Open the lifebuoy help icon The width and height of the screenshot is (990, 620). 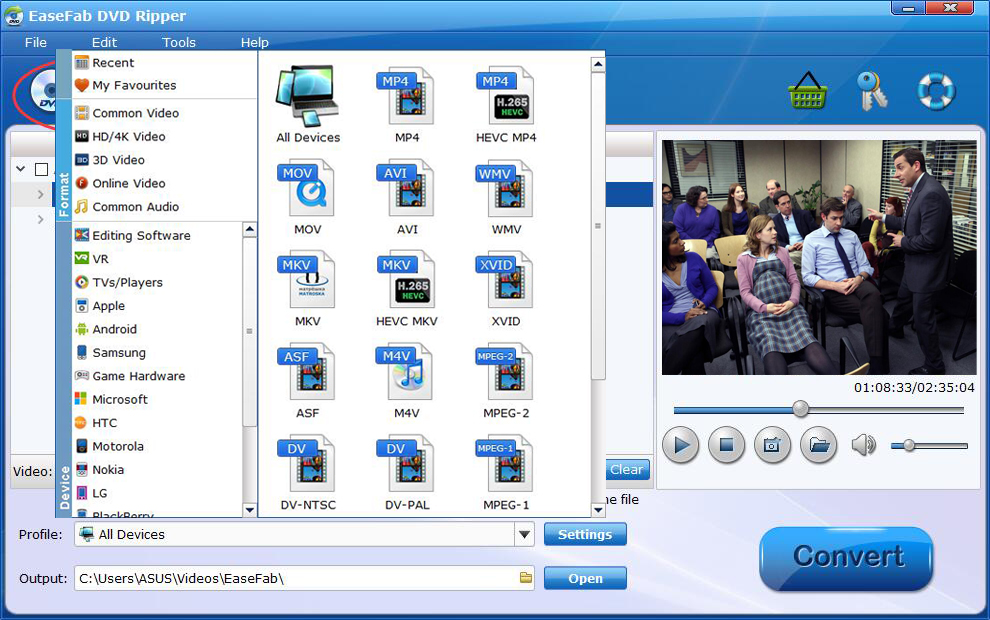(x=936, y=91)
